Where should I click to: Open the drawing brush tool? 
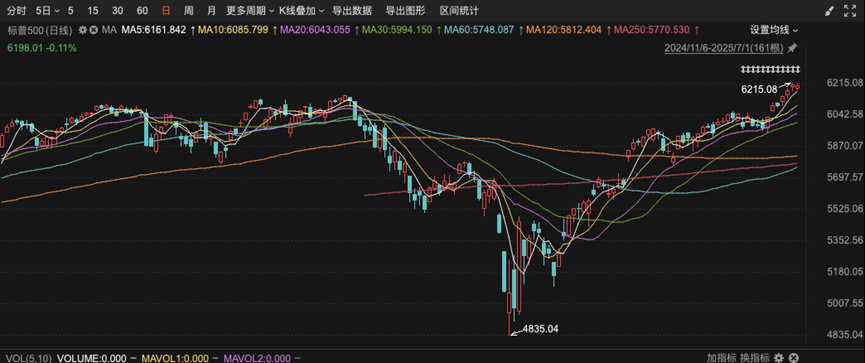coord(829,10)
